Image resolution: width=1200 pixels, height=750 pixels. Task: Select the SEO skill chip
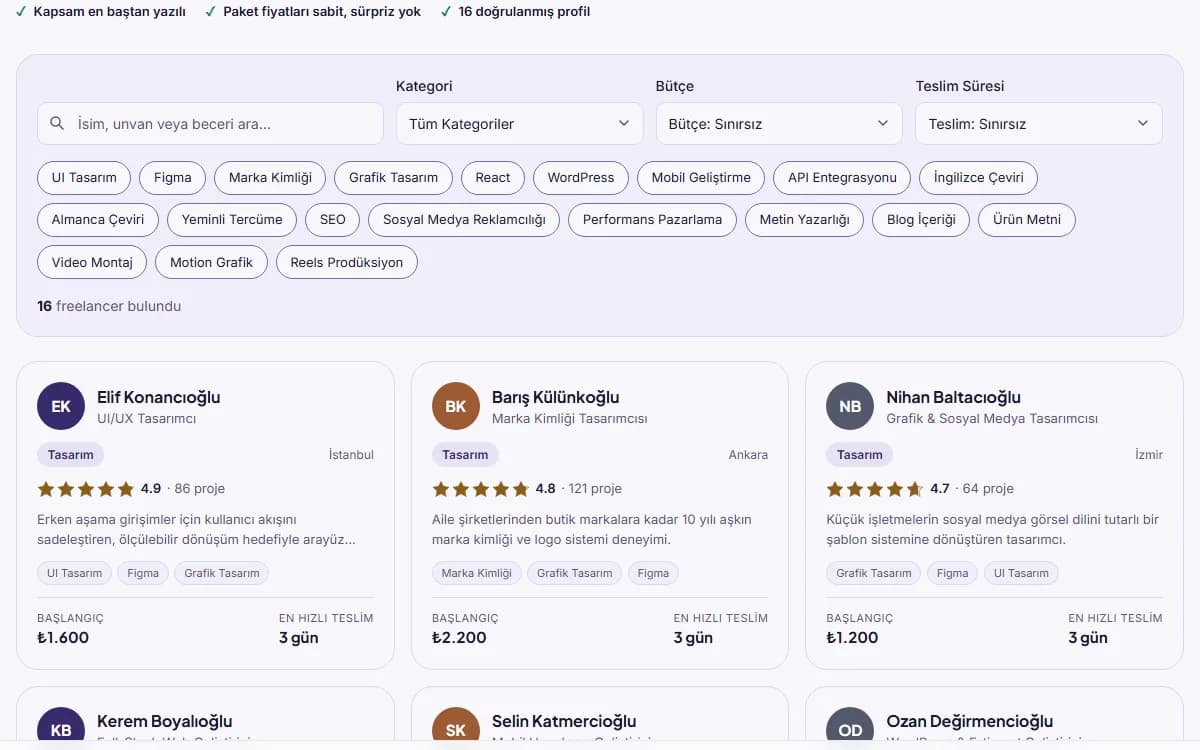click(x=333, y=220)
